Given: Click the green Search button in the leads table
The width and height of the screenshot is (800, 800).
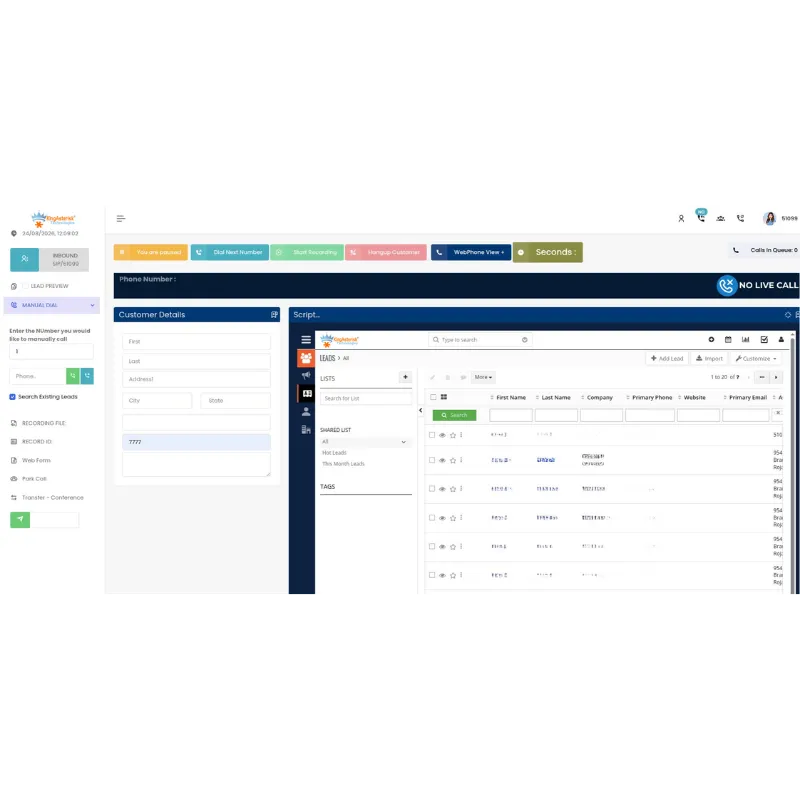Looking at the screenshot, I should tap(454, 415).
